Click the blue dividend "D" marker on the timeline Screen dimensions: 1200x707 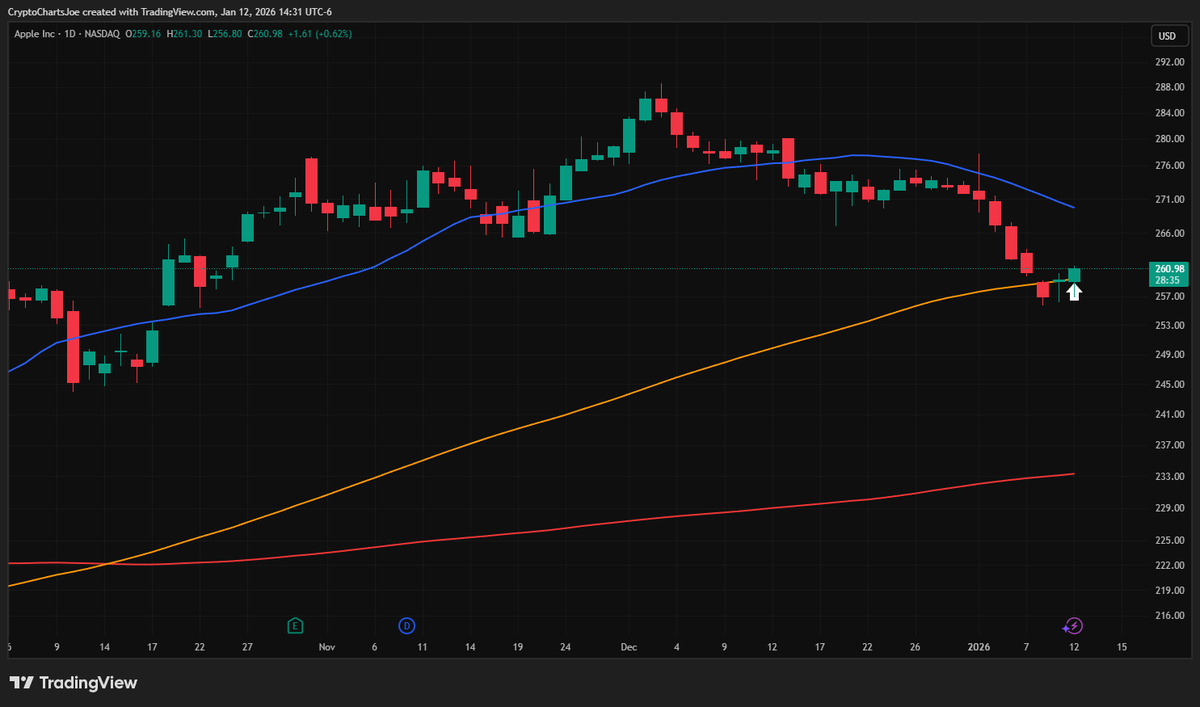pos(406,625)
